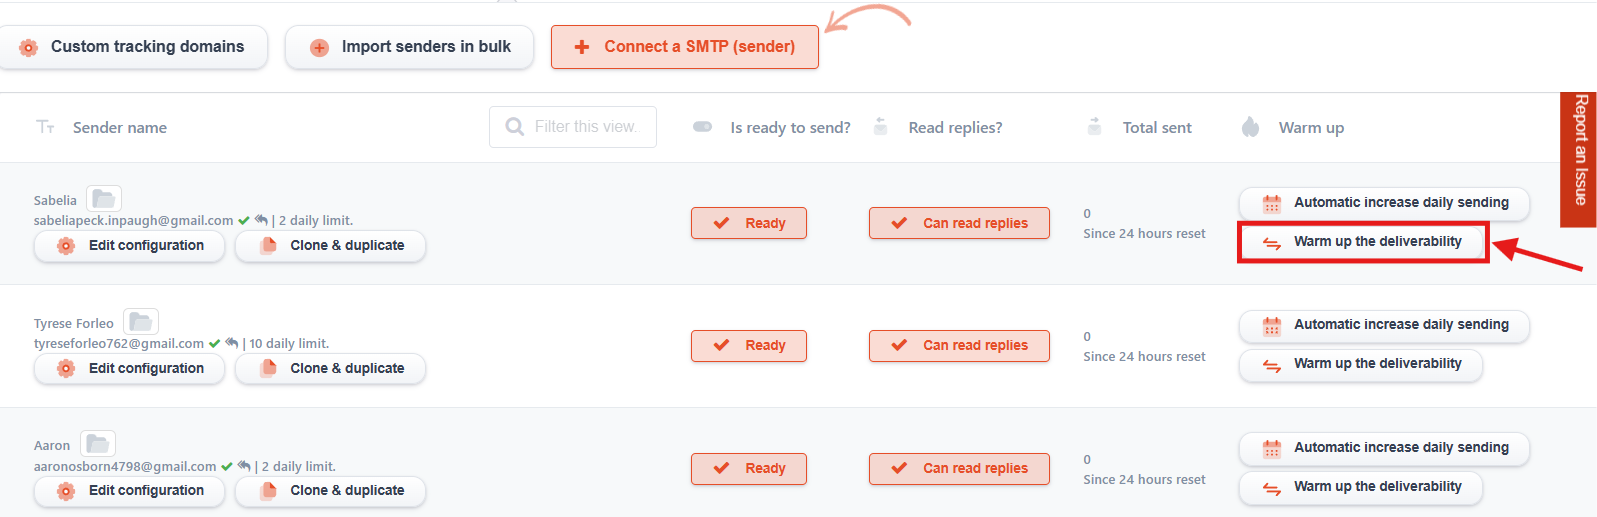Sort by Read replies? column header
Image resolution: width=1597 pixels, height=517 pixels.
coord(955,127)
